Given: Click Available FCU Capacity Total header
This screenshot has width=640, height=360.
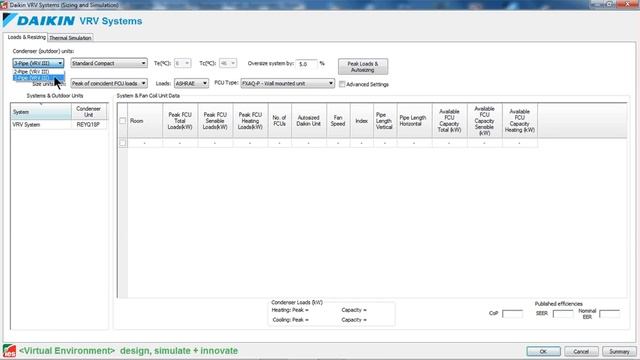Looking at the screenshot, I should tap(449, 121).
